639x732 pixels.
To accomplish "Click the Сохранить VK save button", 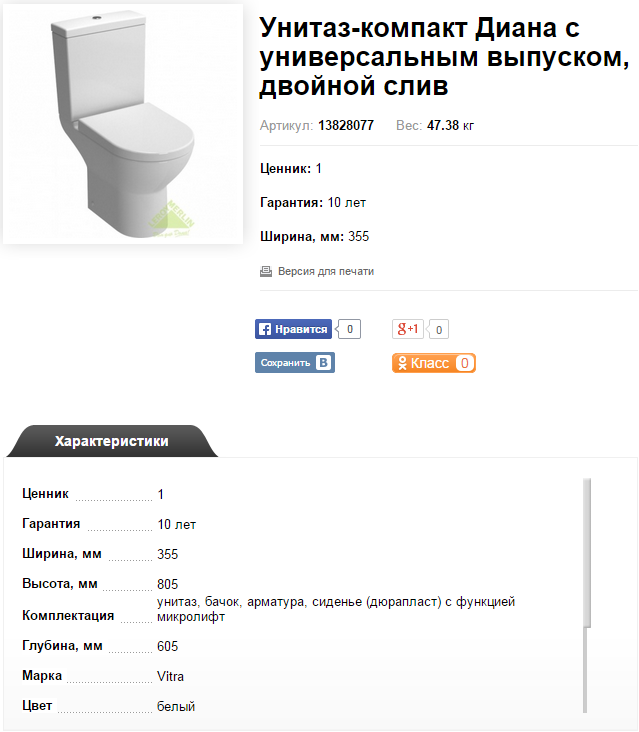I will coord(295,363).
